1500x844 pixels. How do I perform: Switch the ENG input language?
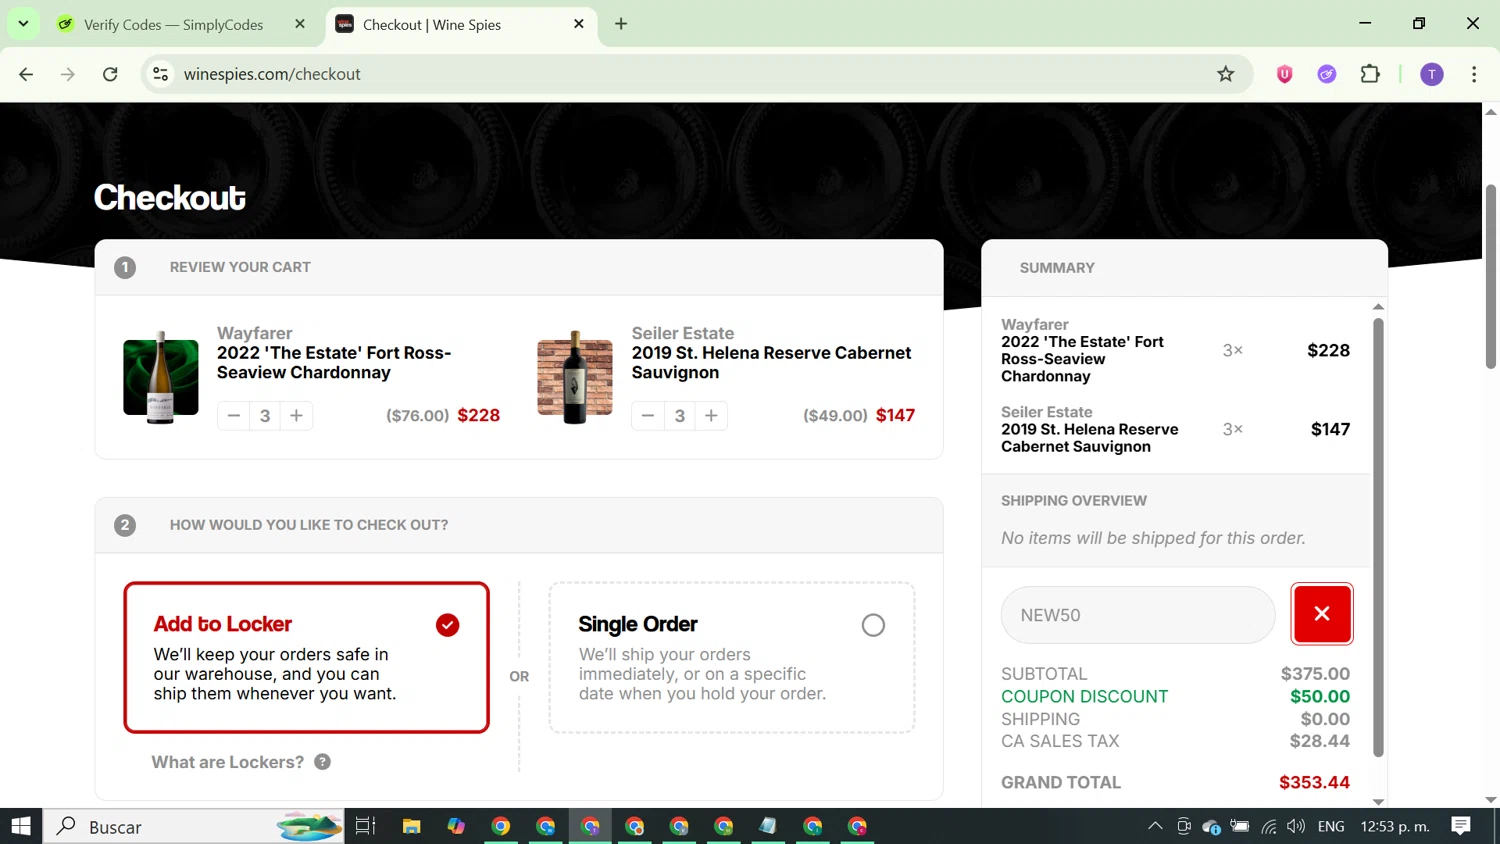pos(1331,826)
